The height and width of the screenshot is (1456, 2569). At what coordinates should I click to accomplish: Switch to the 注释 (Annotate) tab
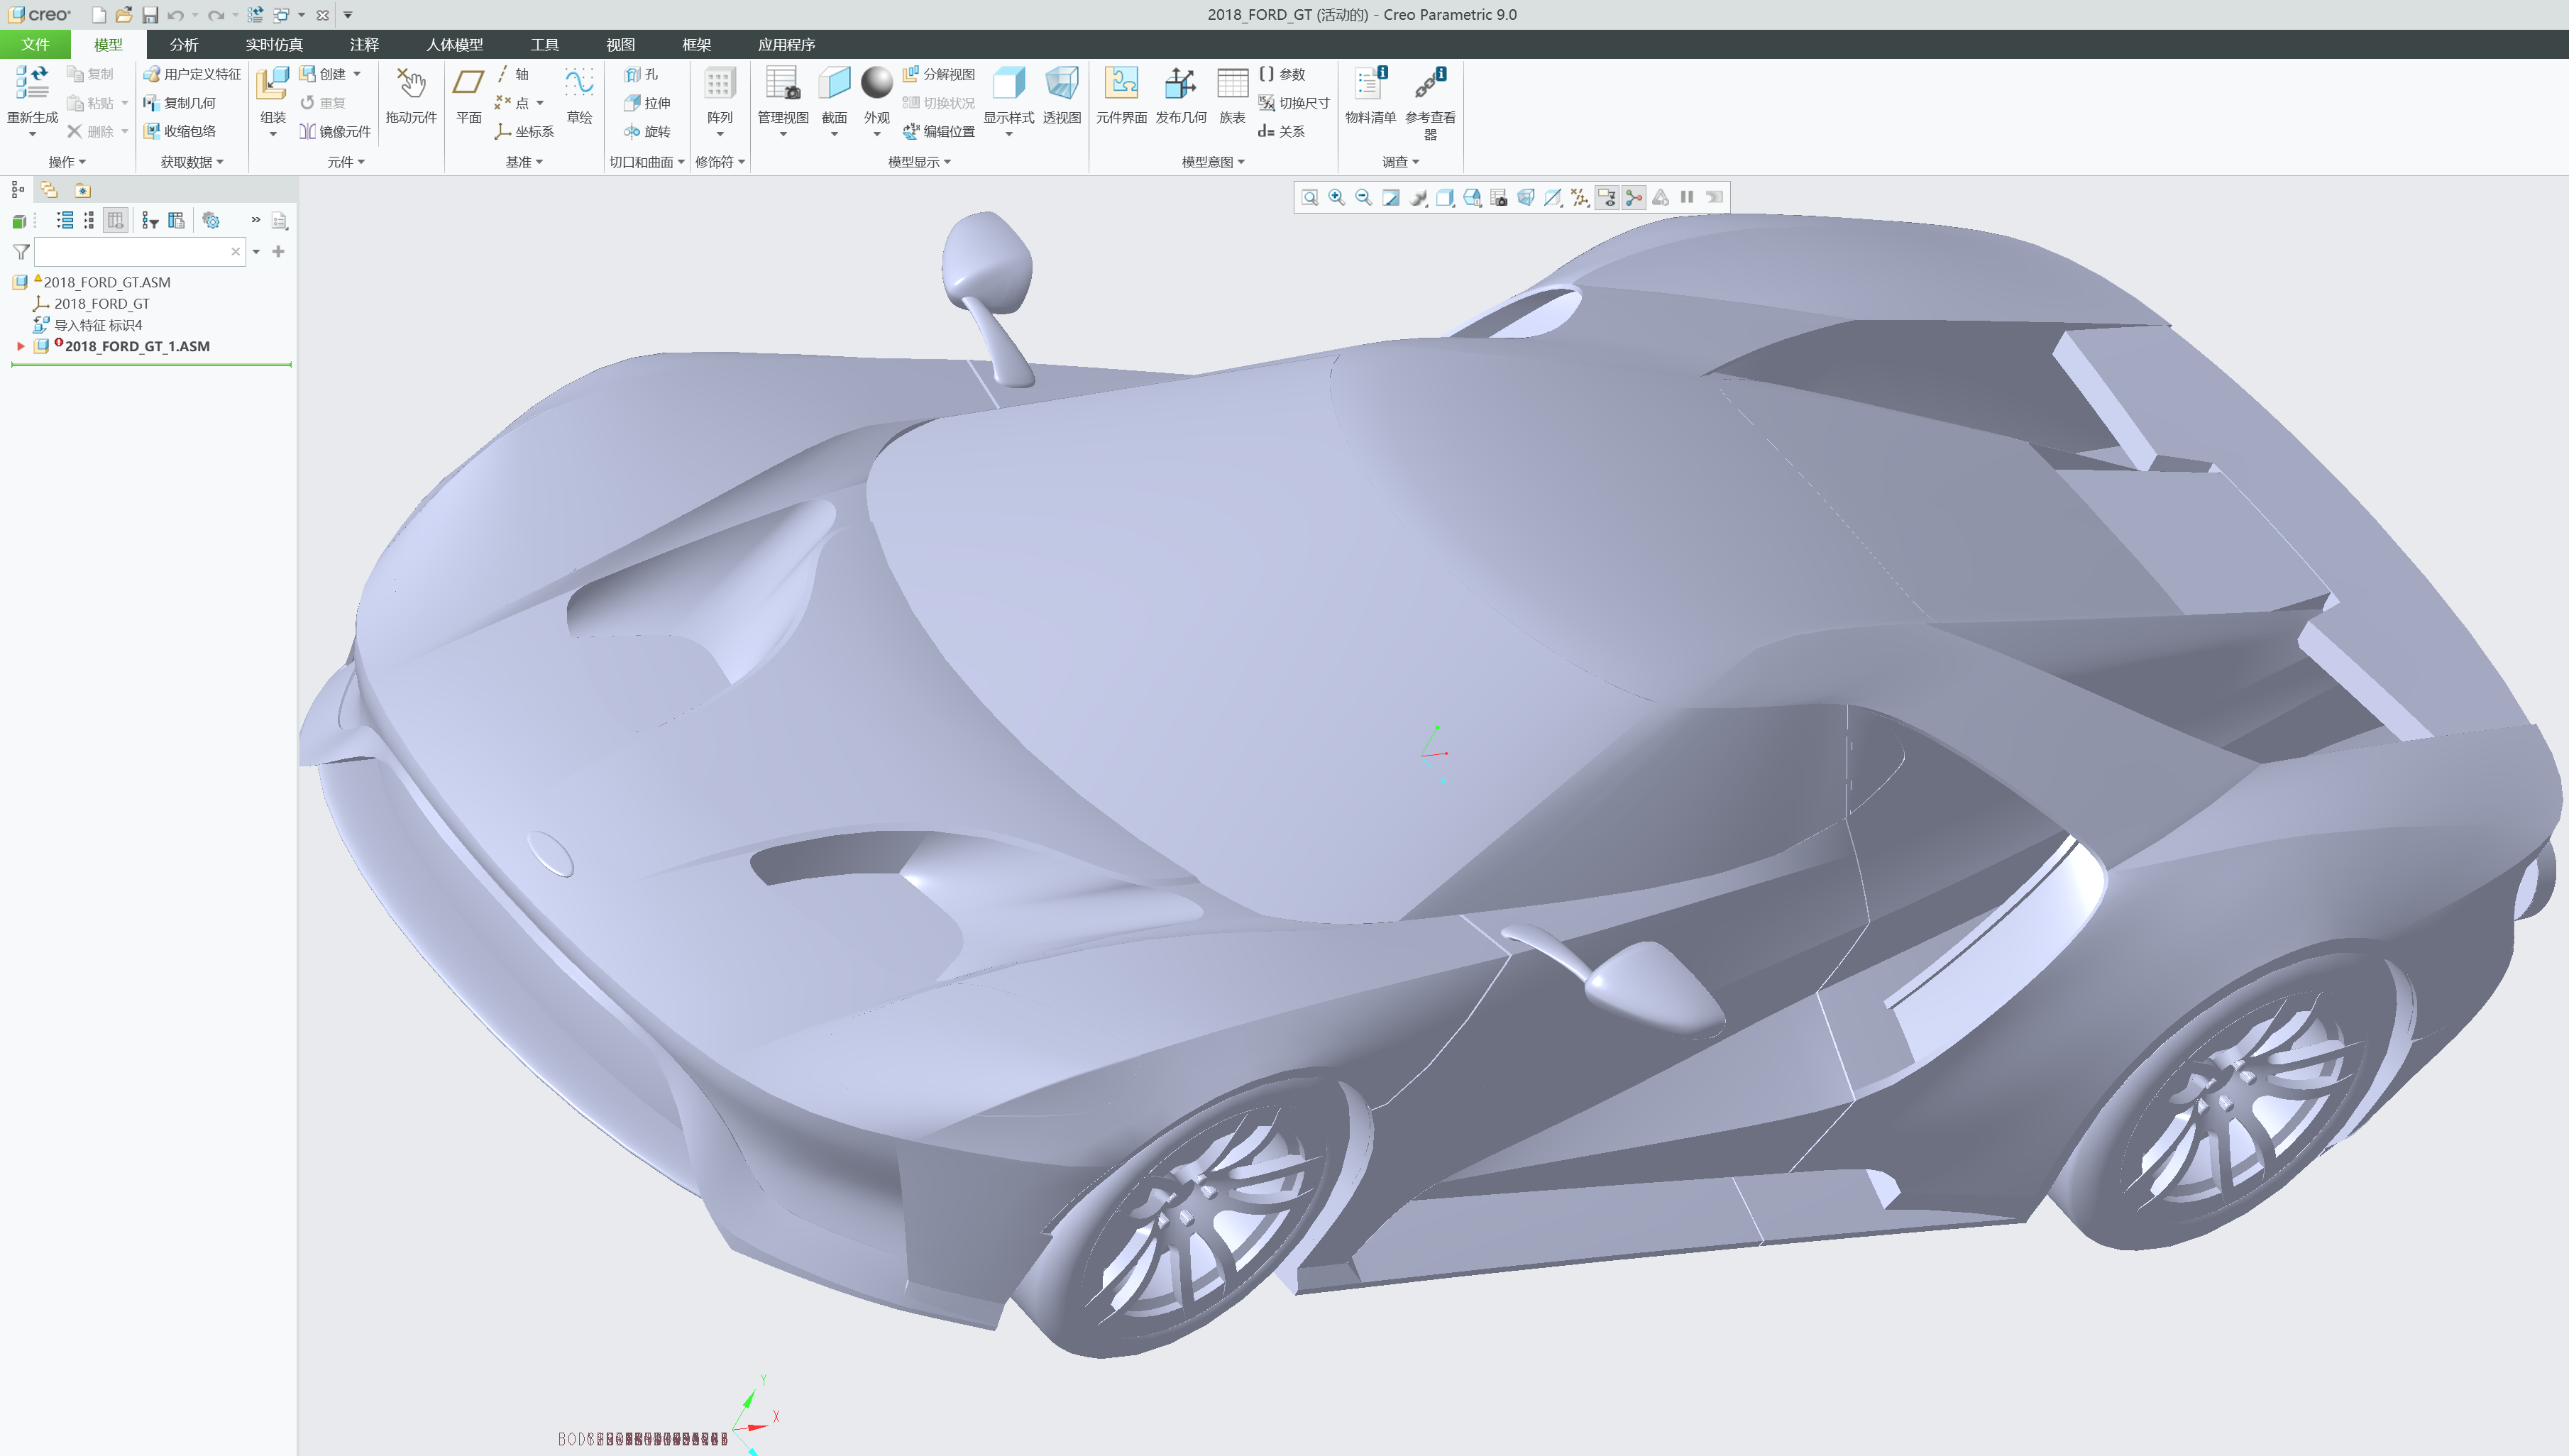pos(364,45)
